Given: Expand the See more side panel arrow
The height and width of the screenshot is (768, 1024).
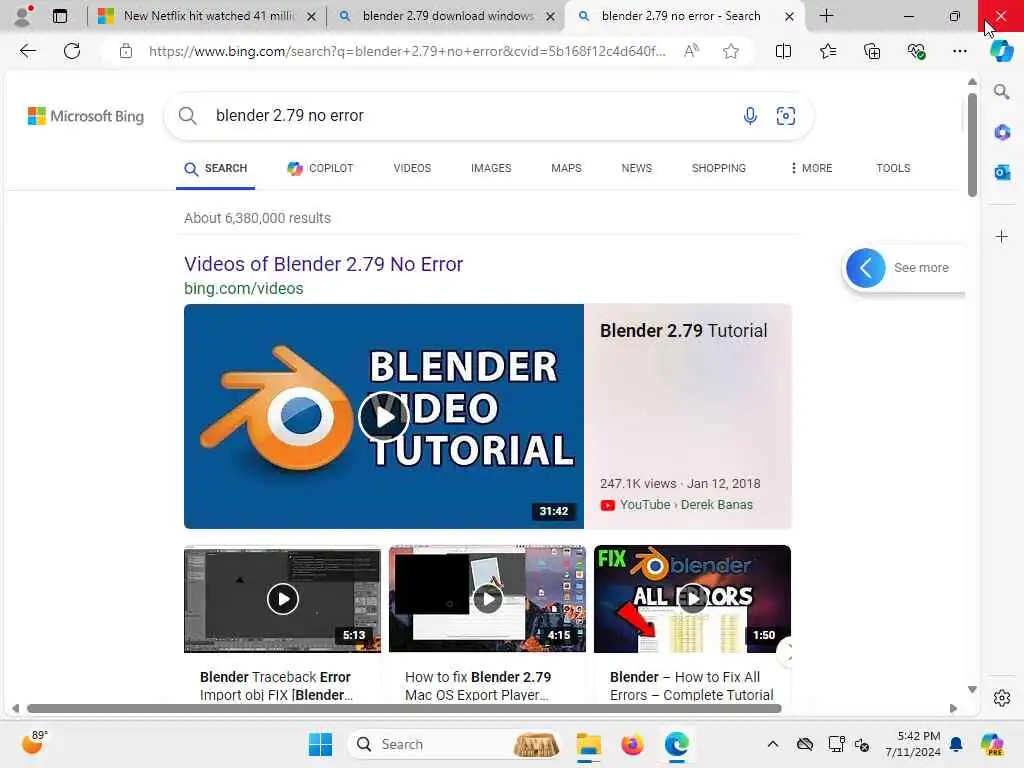Looking at the screenshot, I should (x=865, y=268).
